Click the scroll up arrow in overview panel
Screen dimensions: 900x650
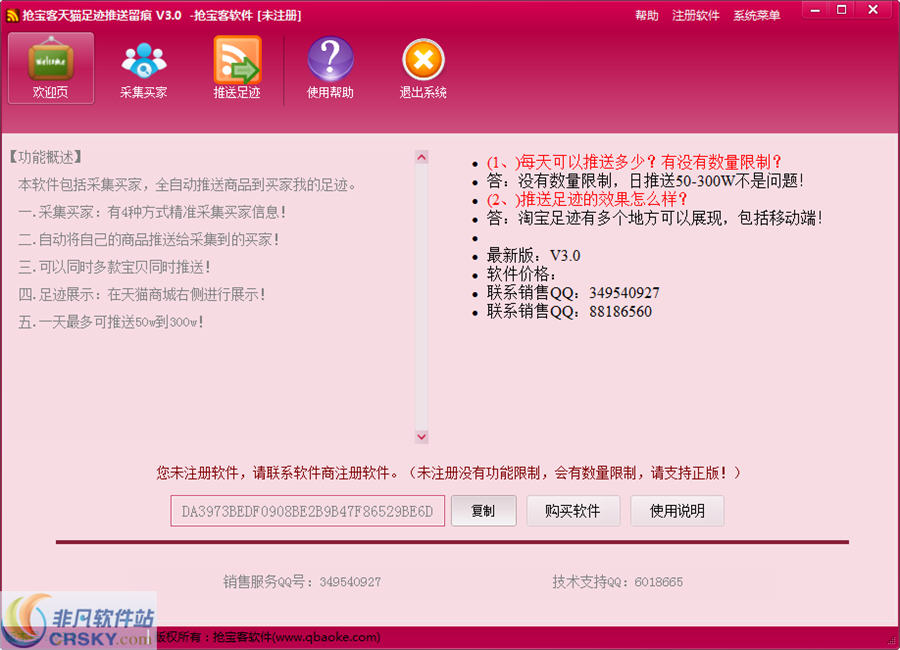pyautogui.click(x=421, y=157)
